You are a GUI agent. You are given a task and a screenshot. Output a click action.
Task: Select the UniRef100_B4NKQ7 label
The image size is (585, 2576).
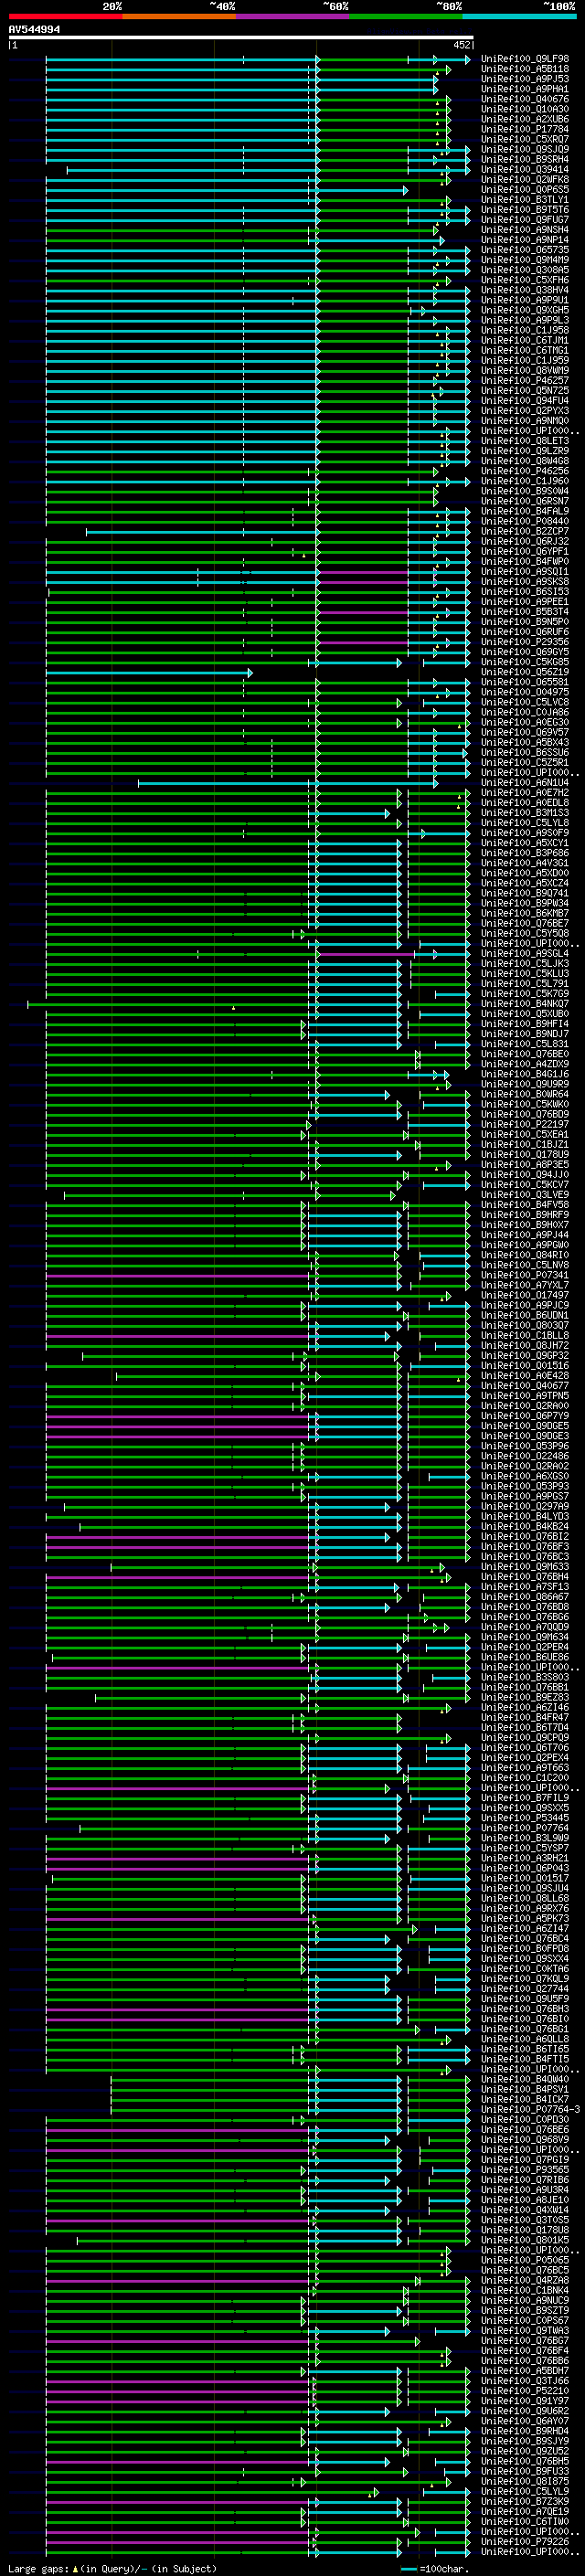(525, 1004)
